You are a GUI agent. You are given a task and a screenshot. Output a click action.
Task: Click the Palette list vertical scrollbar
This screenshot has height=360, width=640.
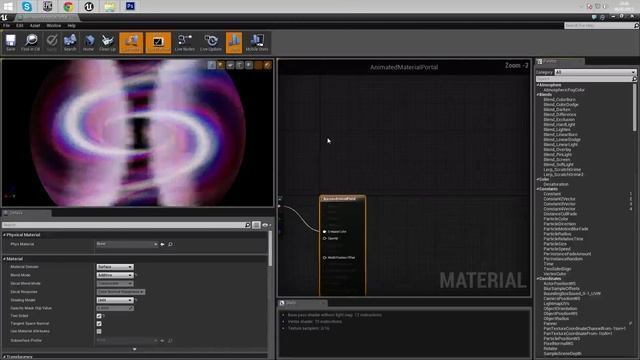tap(635, 107)
